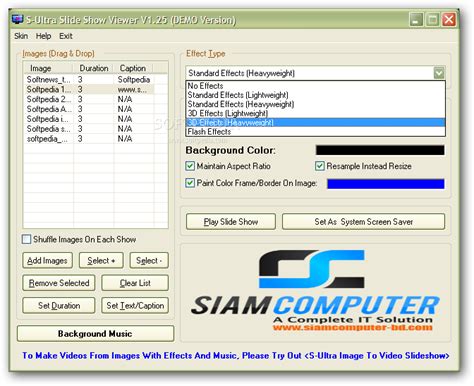
Task: Choose Standard Effects (Lightweight) option
Action: point(315,95)
